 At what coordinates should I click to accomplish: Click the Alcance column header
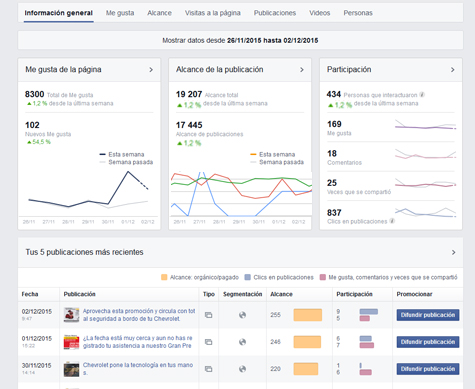281,294
